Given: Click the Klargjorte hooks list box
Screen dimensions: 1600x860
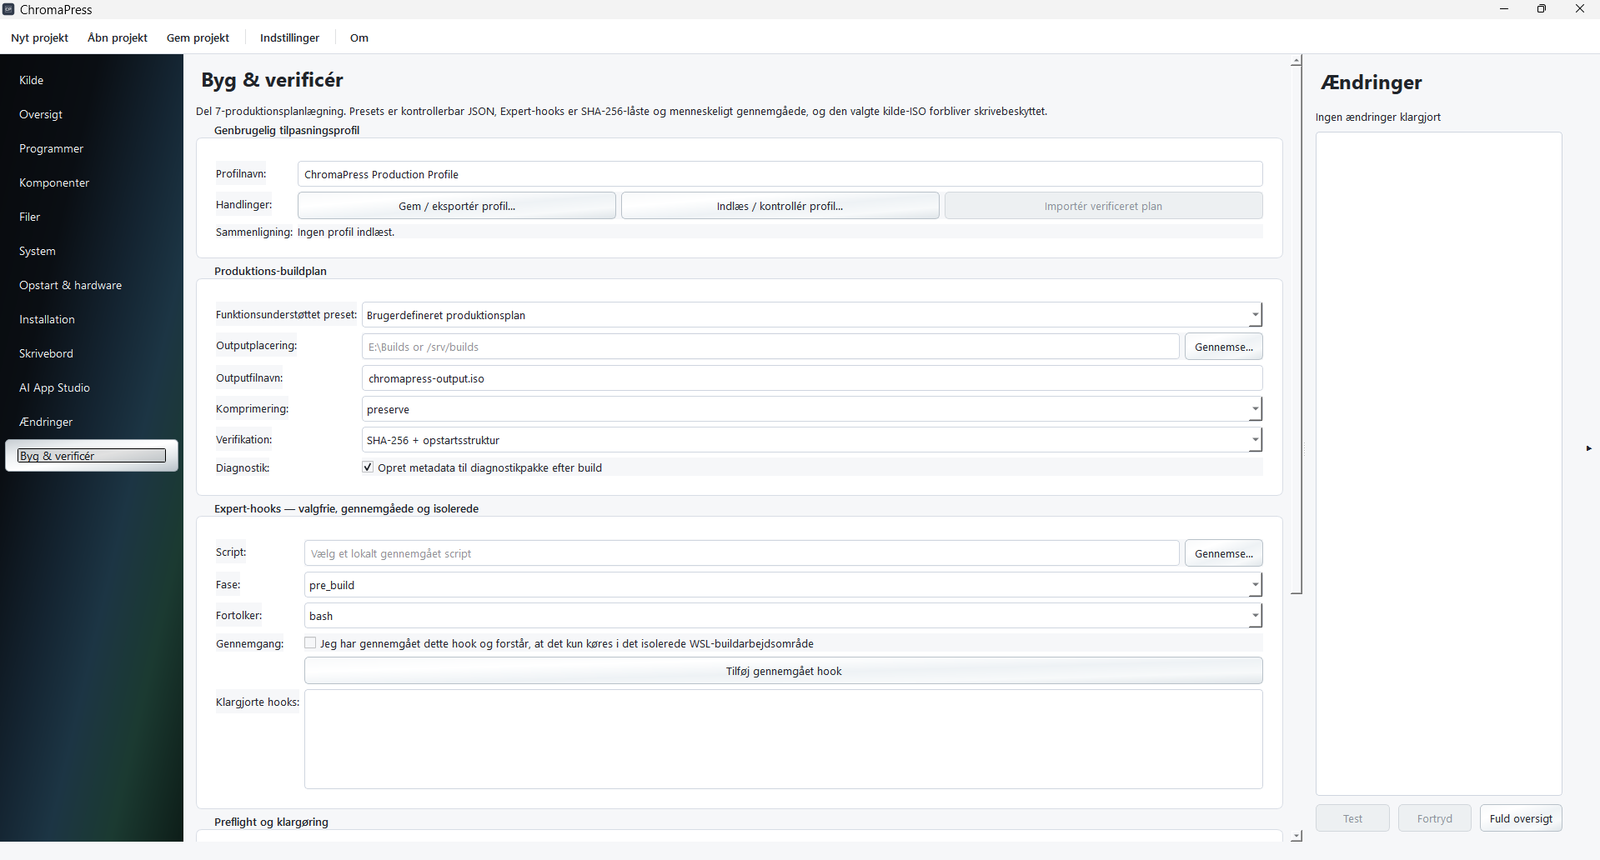Looking at the screenshot, I should coord(783,739).
